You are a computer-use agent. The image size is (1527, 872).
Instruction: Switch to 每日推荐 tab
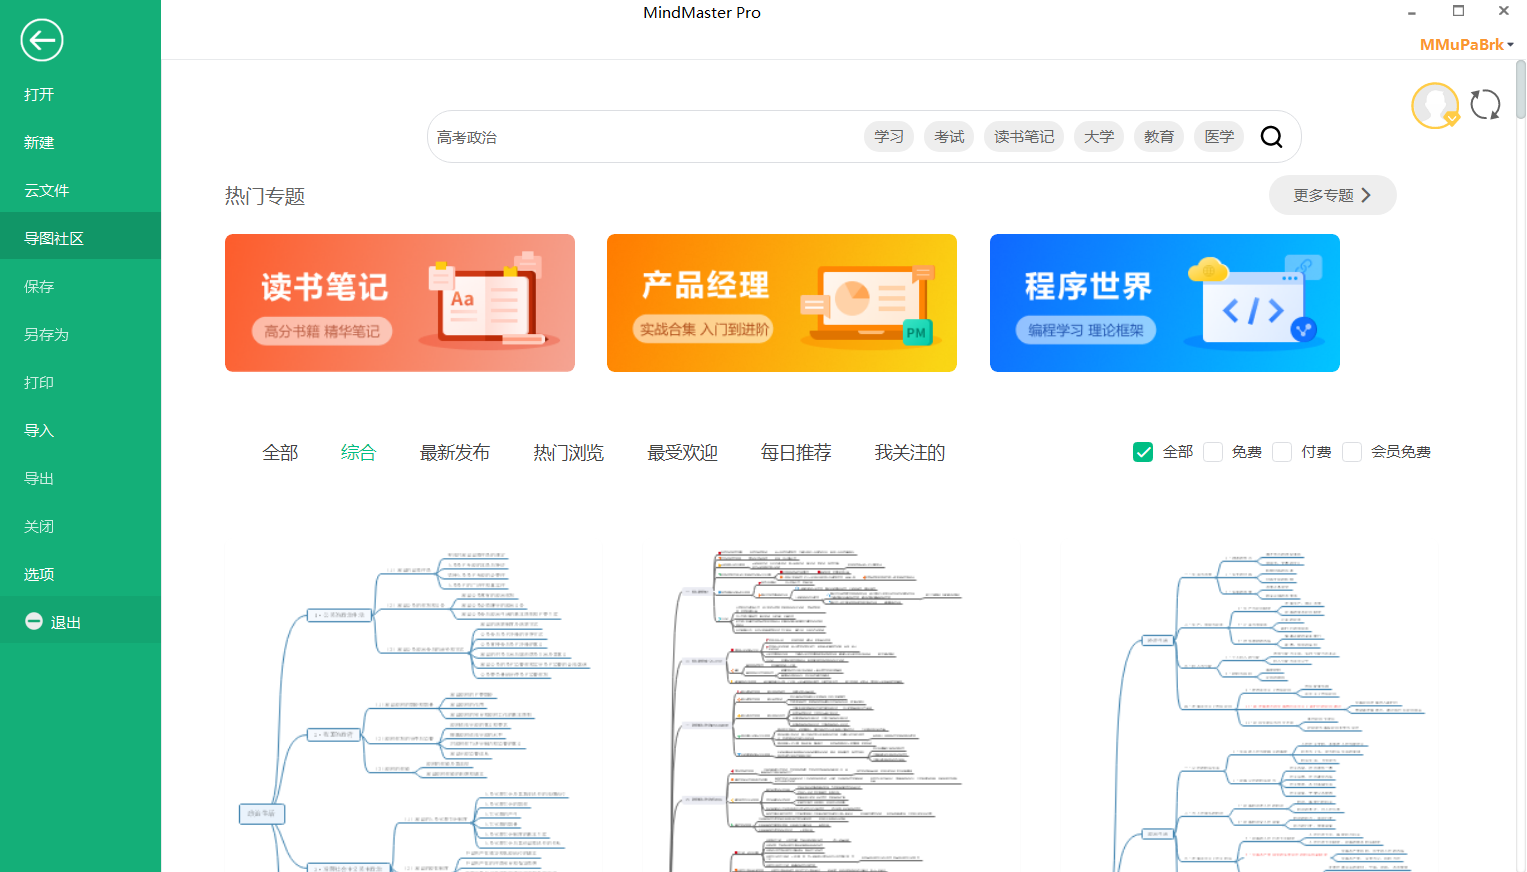click(796, 453)
